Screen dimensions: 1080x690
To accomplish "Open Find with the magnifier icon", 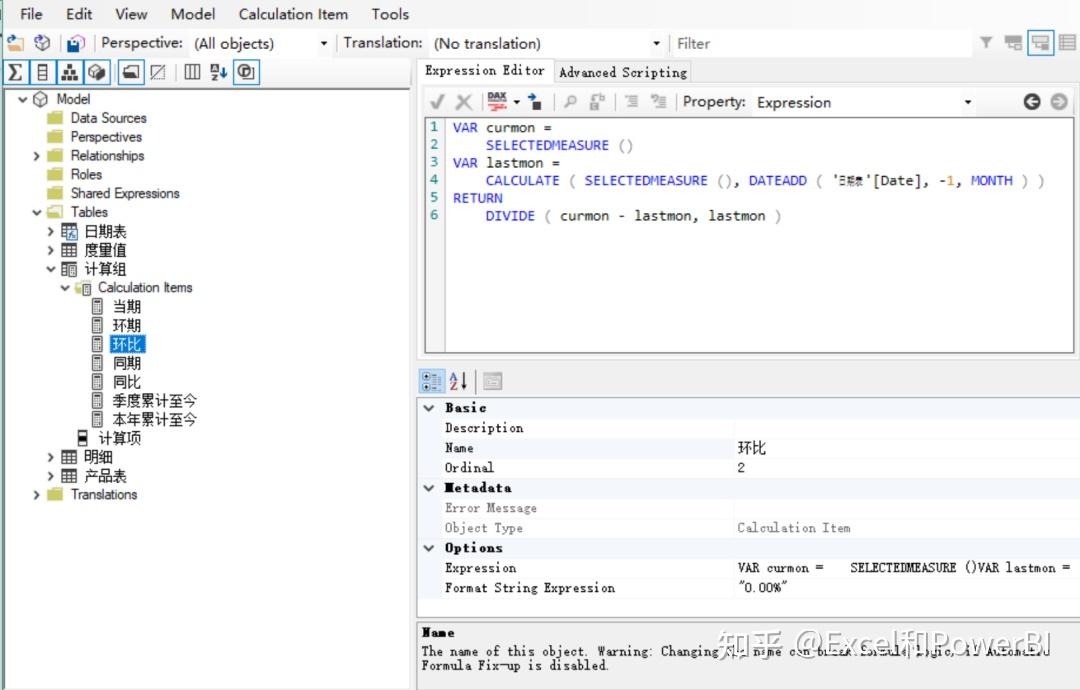I will point(570,102).
